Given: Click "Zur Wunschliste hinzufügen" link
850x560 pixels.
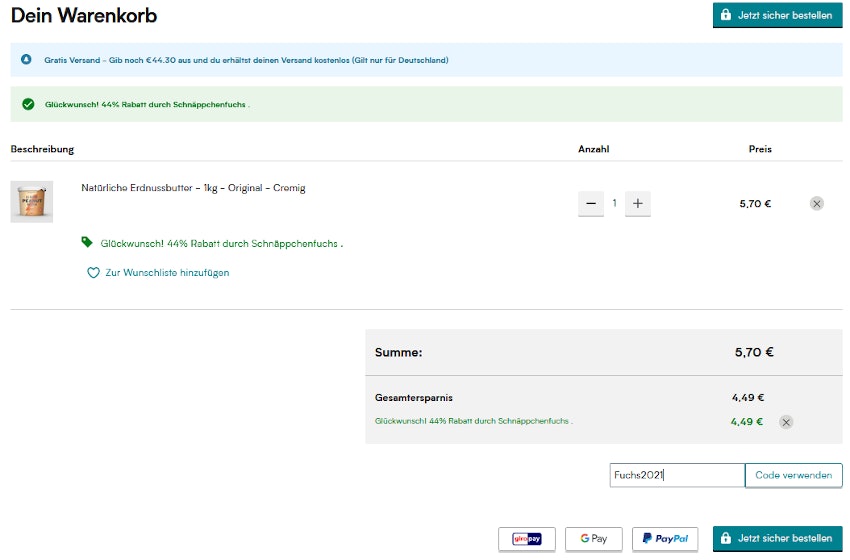Looking at the screenshot, I should coord(167,272).
